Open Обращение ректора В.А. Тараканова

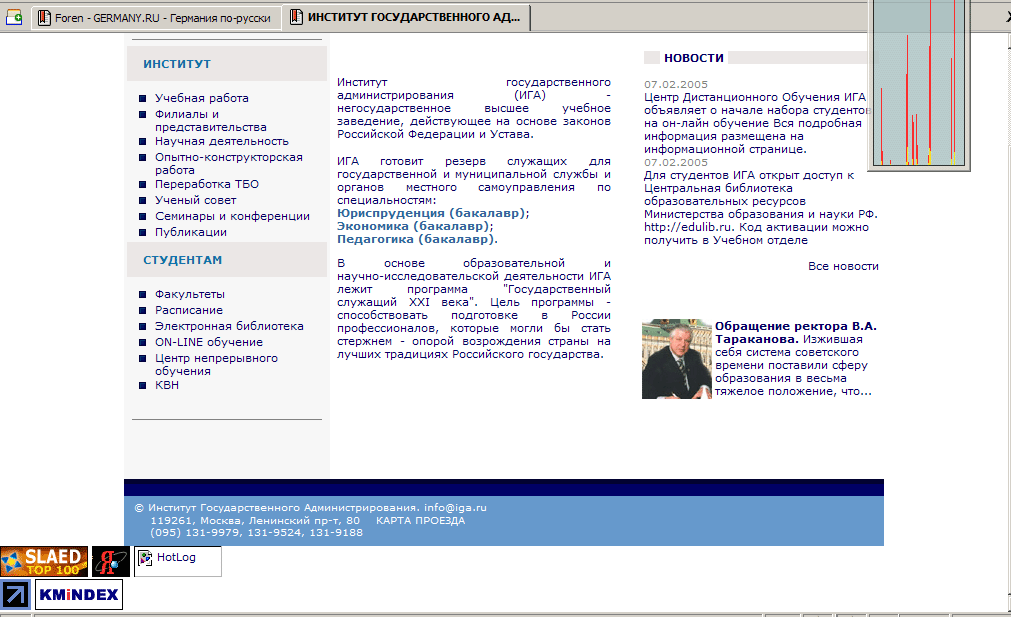[x=796, y=333]
